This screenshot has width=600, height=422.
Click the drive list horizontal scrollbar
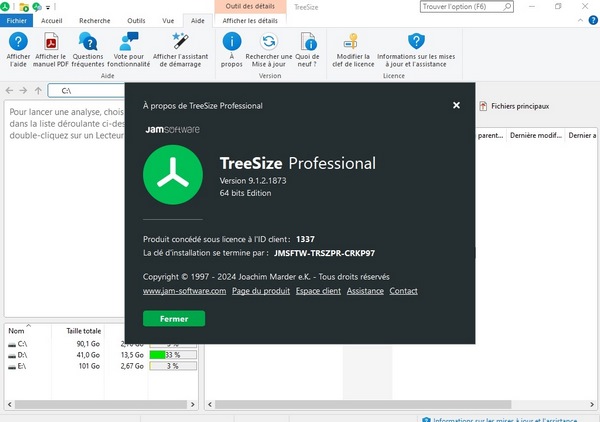(101, 404)
